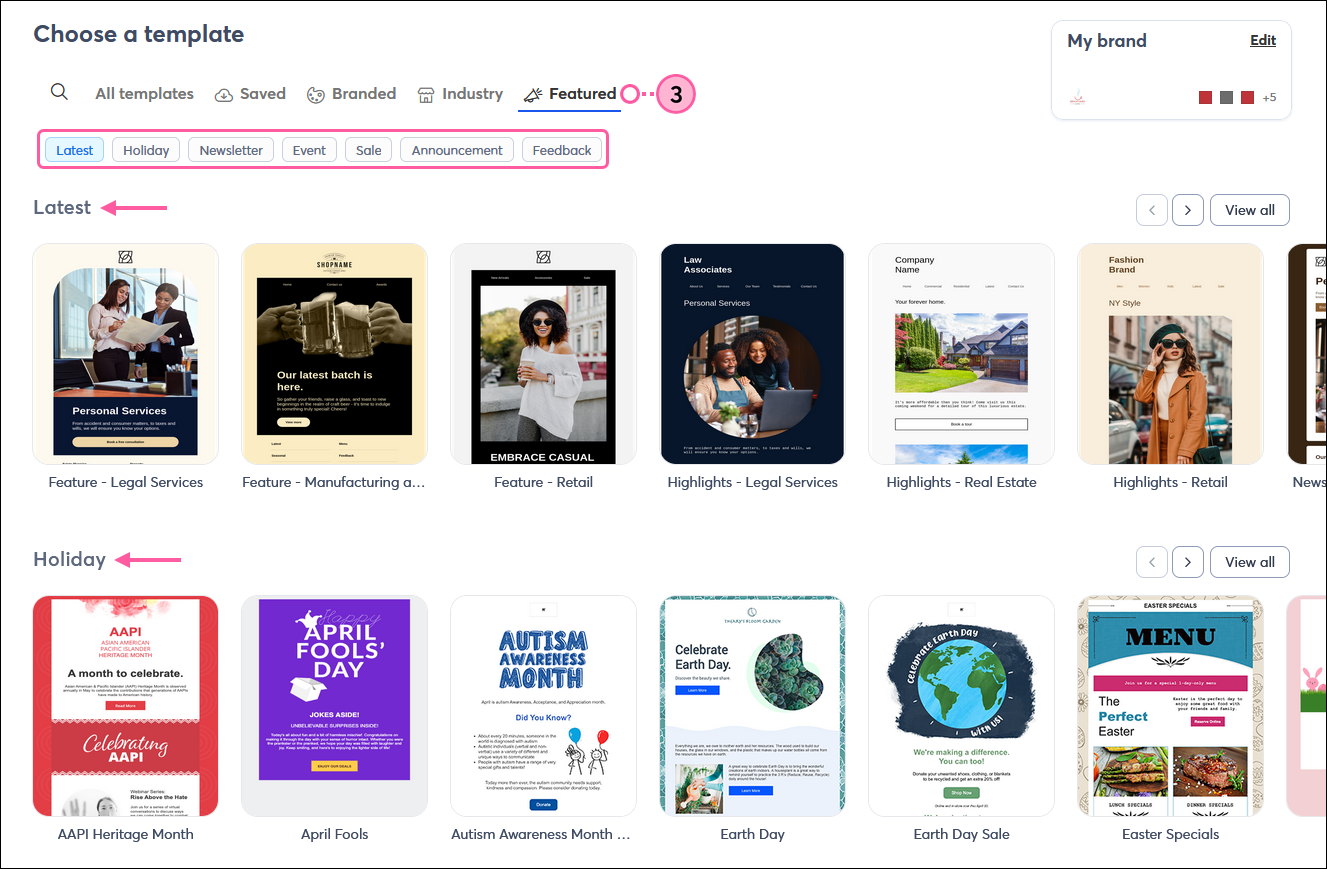Screen dimensions: 1327x869
Task: Click the Latest section heading
Action: point(62,207)
